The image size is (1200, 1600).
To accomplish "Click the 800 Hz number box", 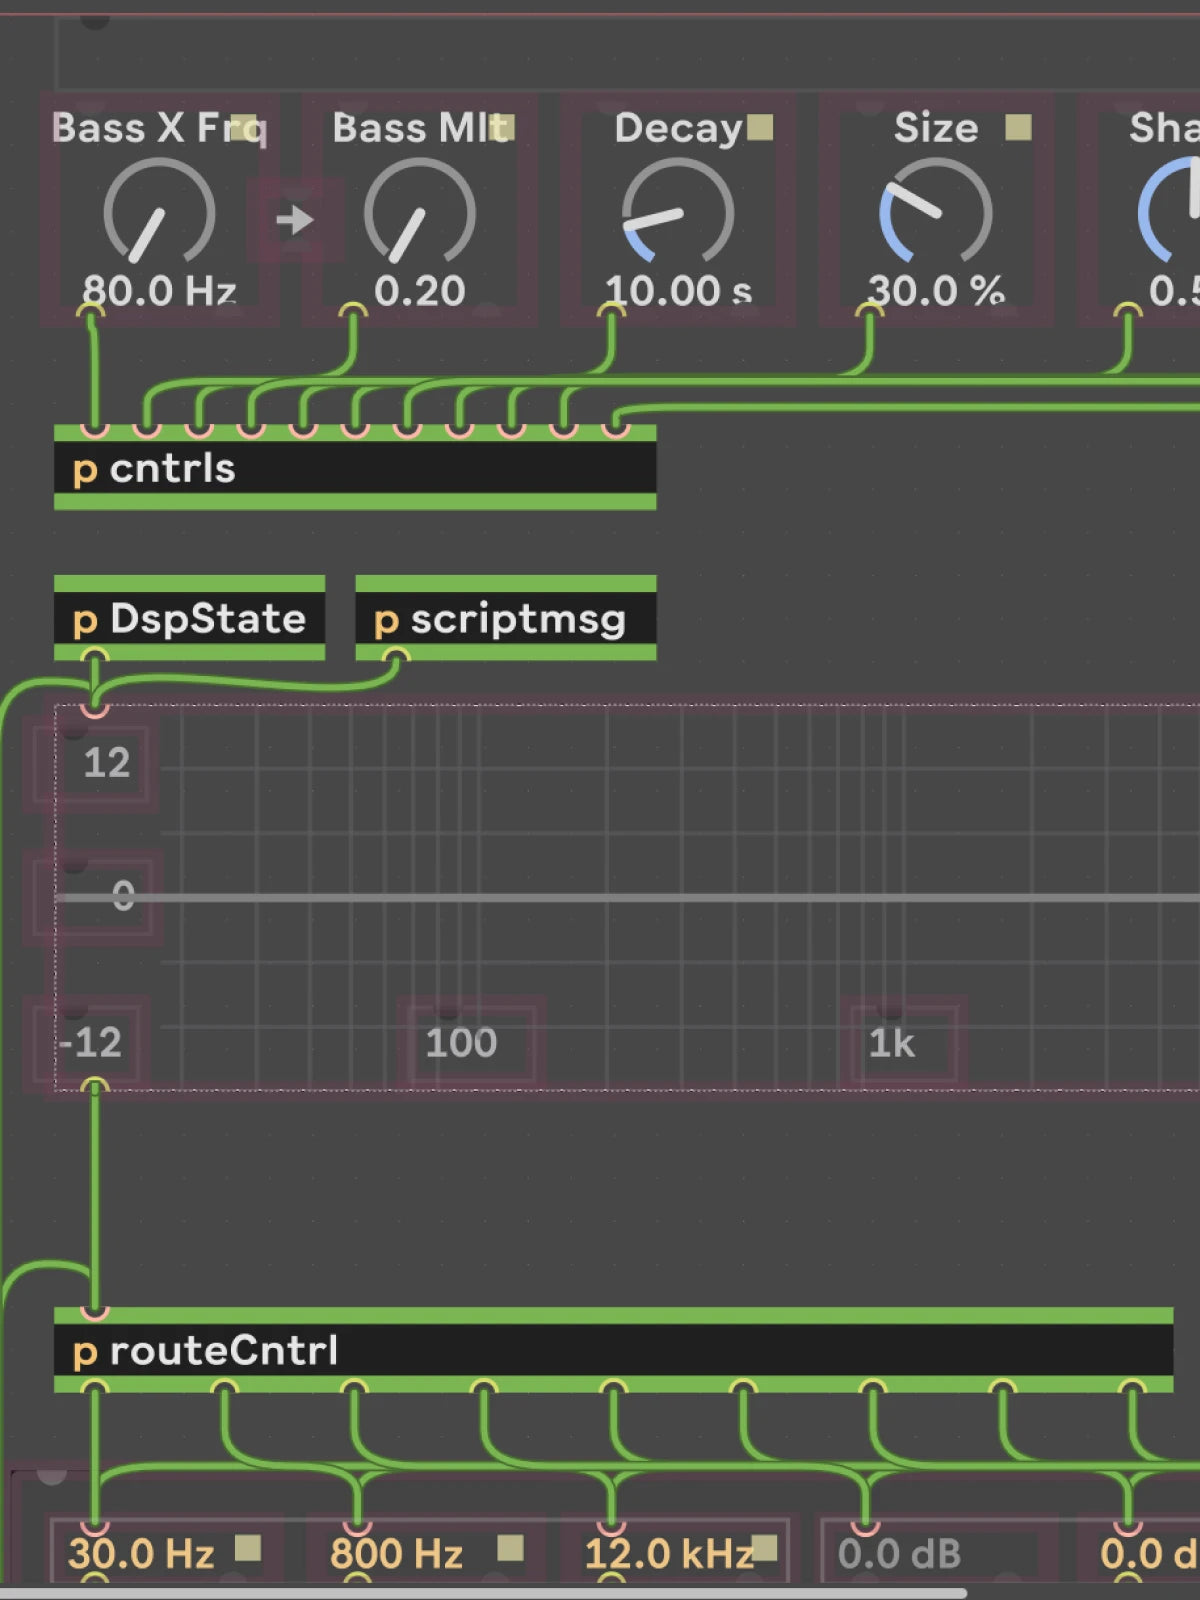I will (397, 1554).
